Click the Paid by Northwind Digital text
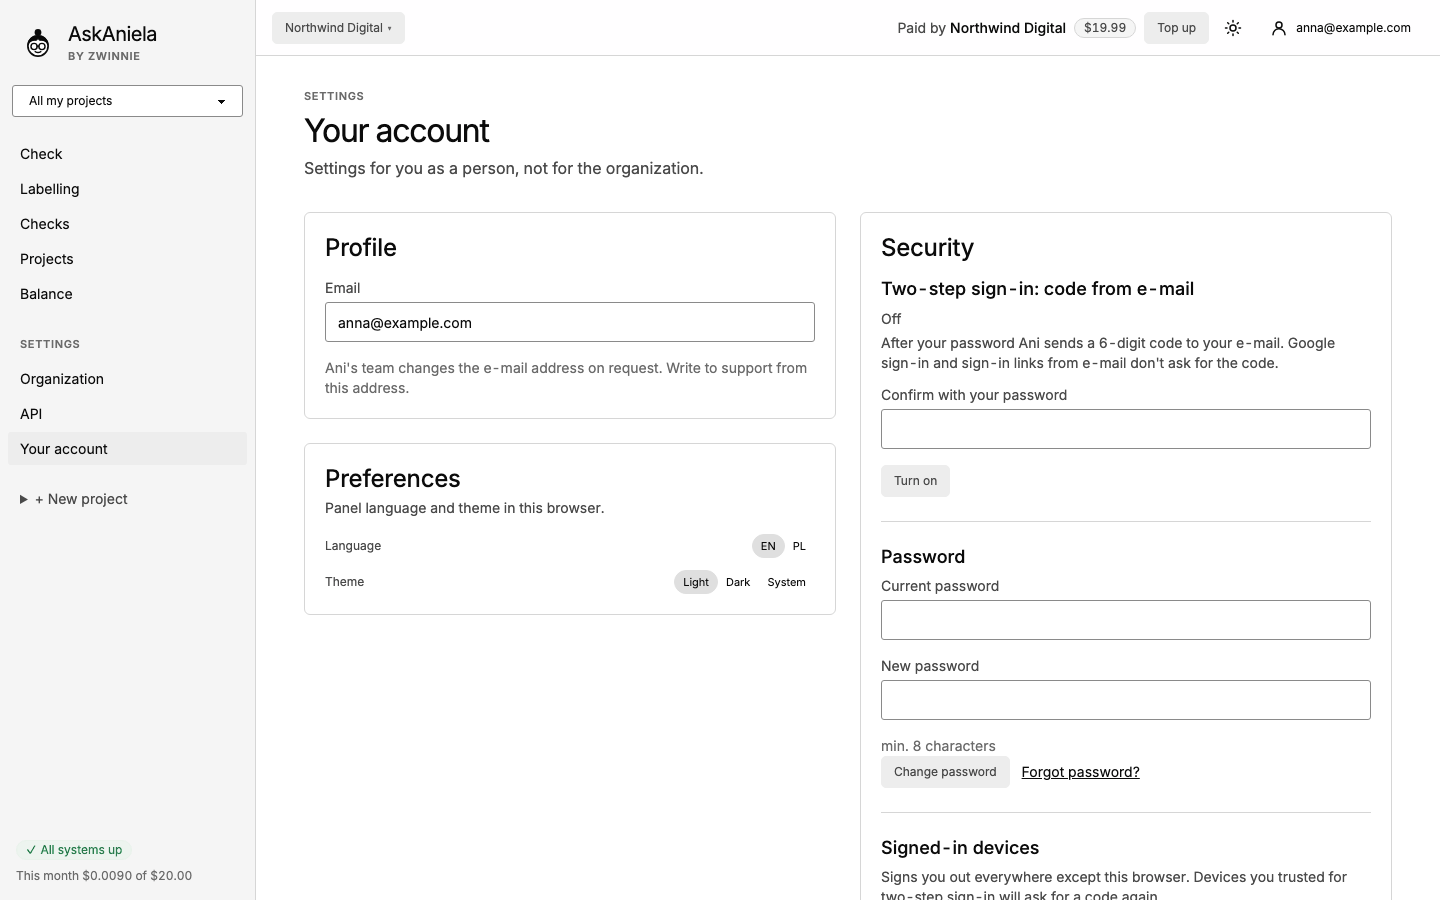 [981, 28]
